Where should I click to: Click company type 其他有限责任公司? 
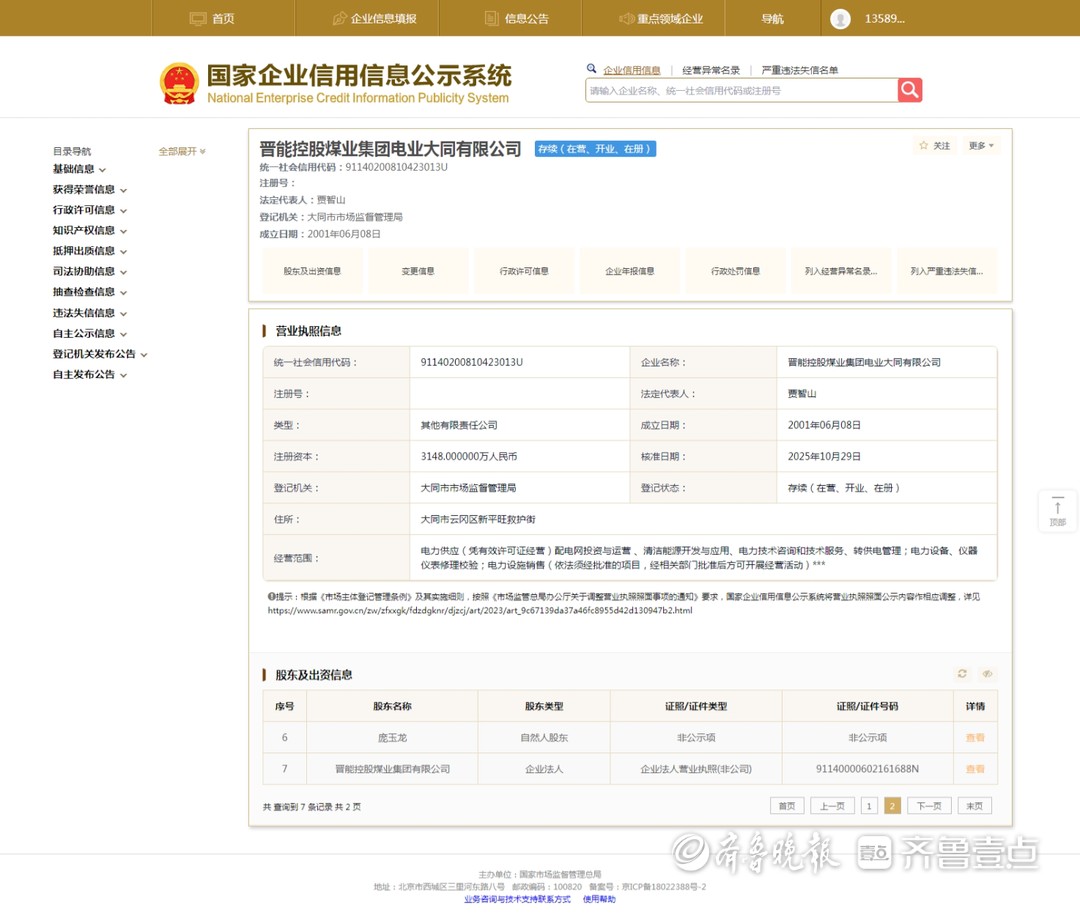coord(459,425)
